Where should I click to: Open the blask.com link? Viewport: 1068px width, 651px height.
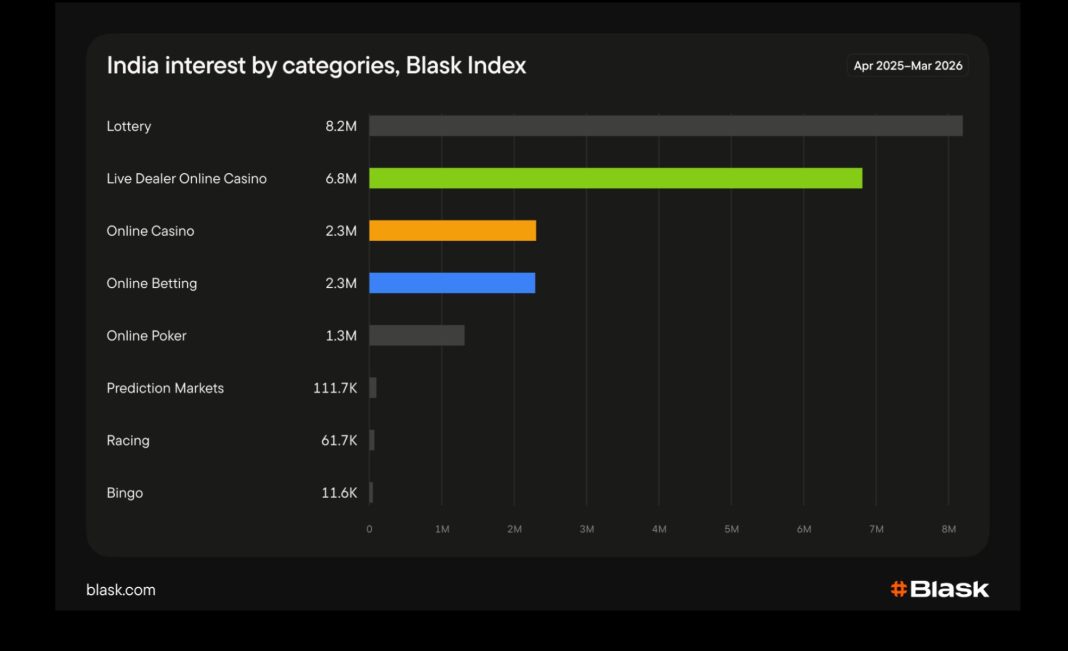tap(121, 590)
